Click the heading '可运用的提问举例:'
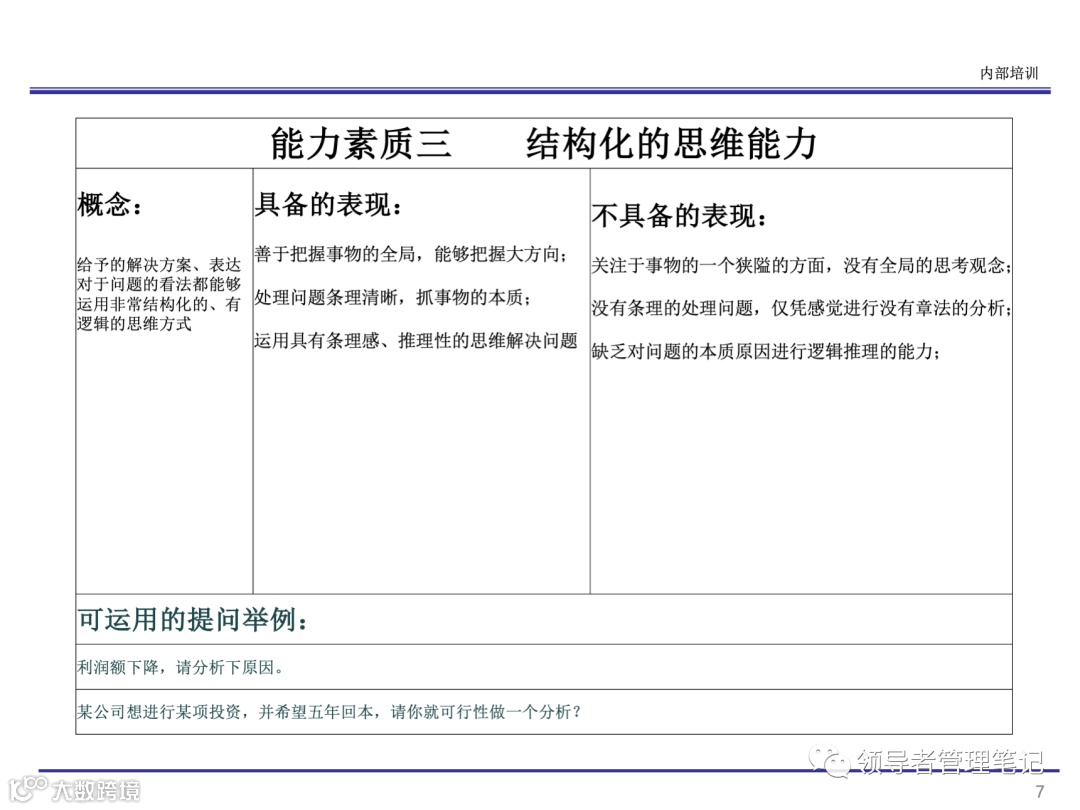The image size is (1080, 810). pyautogui.click(x=193, y=619)
